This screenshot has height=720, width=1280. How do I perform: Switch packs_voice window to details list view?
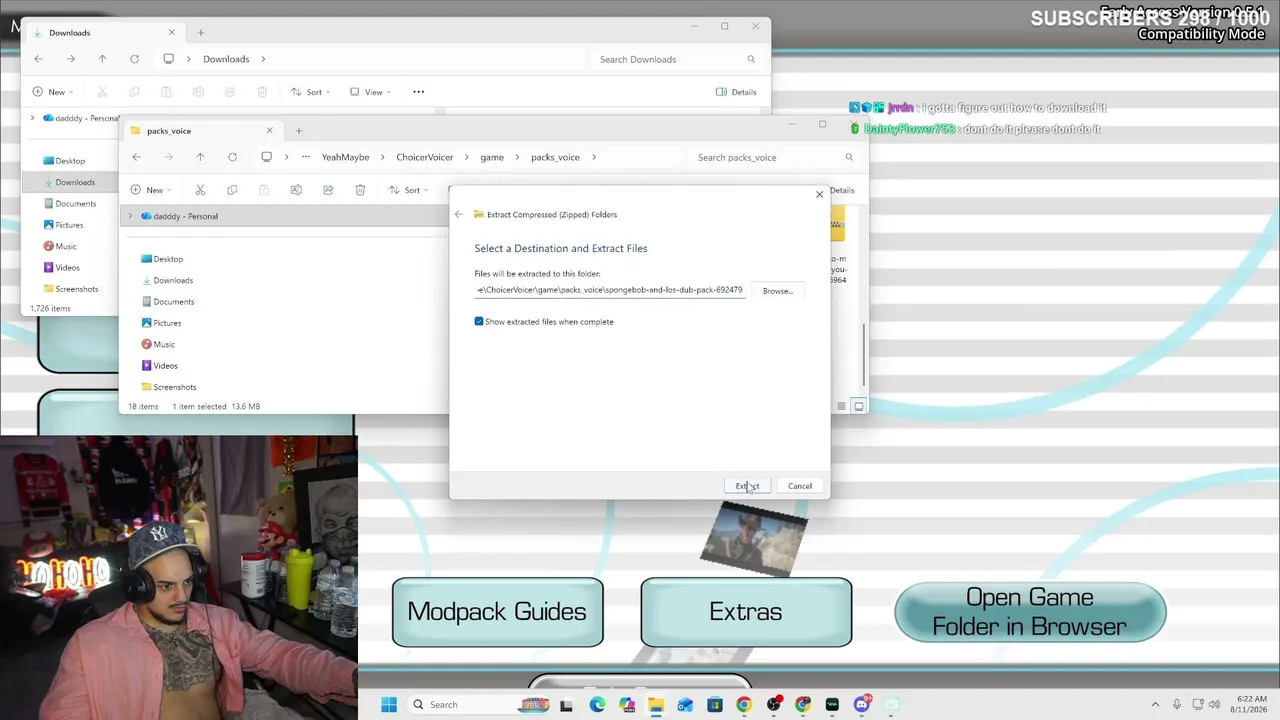[841, 406]
